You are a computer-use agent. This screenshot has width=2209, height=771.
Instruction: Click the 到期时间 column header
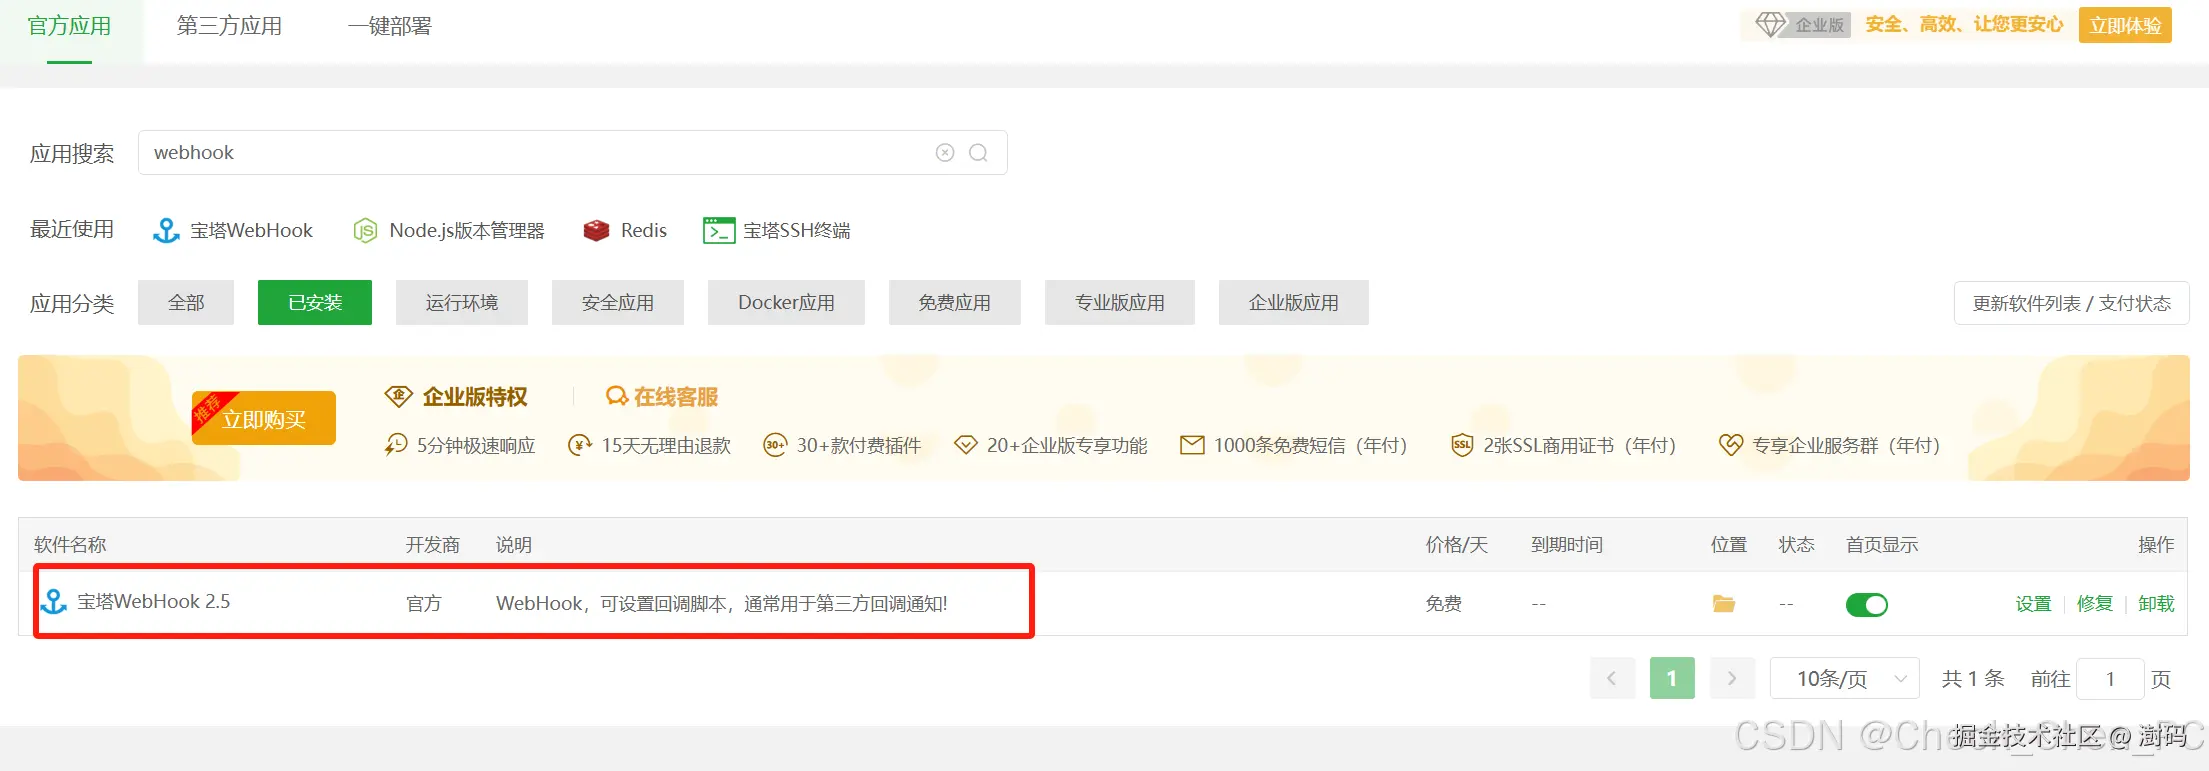[1567, 545]
